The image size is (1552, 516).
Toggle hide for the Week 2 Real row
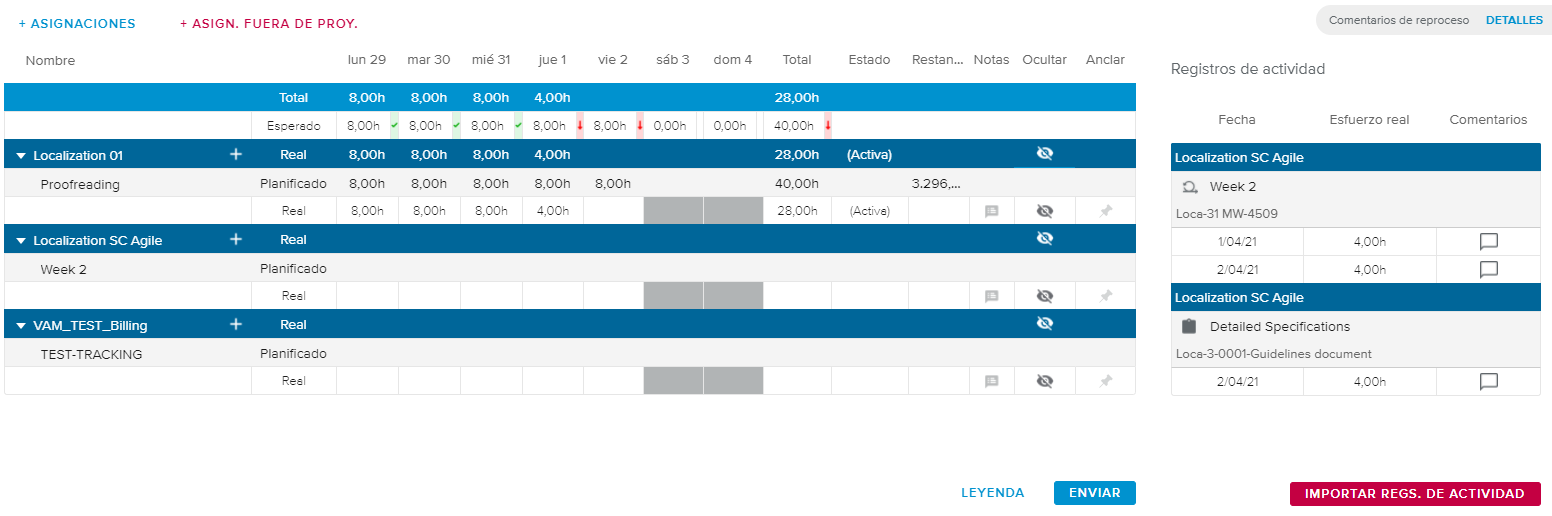1045,296
